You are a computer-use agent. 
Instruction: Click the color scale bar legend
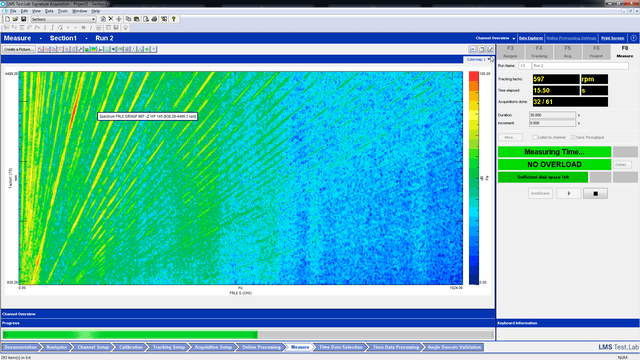(x=473, y=178)
